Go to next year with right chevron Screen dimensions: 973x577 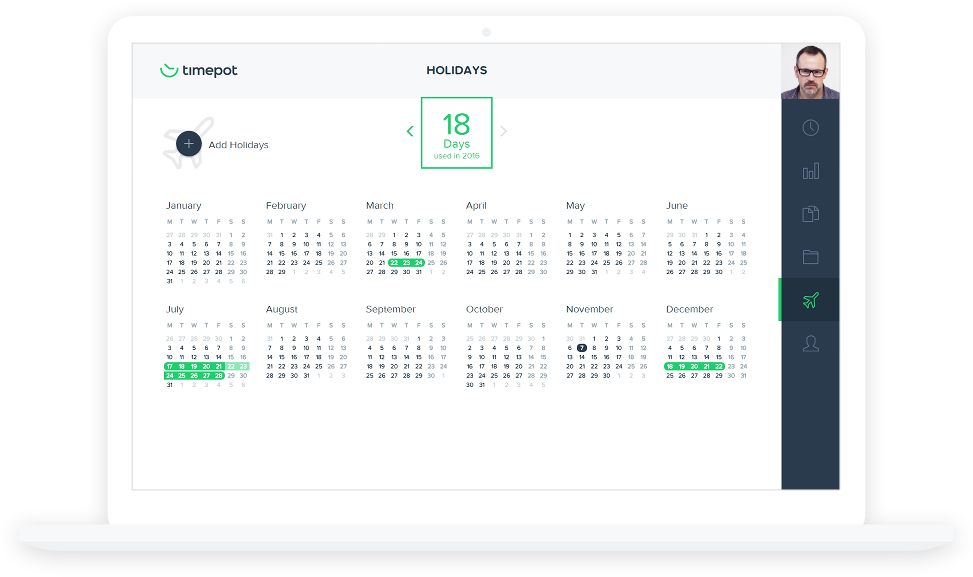click(503, 131)
